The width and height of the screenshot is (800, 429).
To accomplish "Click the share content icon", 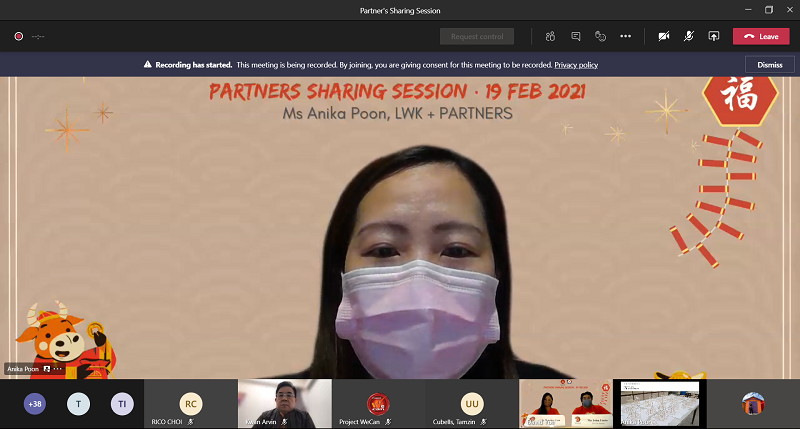I will click(x=714, y=36).
